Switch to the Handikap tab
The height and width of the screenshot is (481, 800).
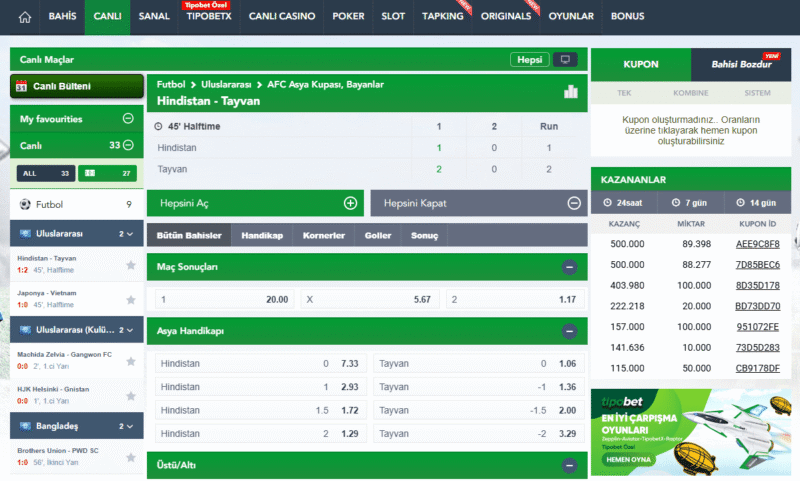pos(262,236)
